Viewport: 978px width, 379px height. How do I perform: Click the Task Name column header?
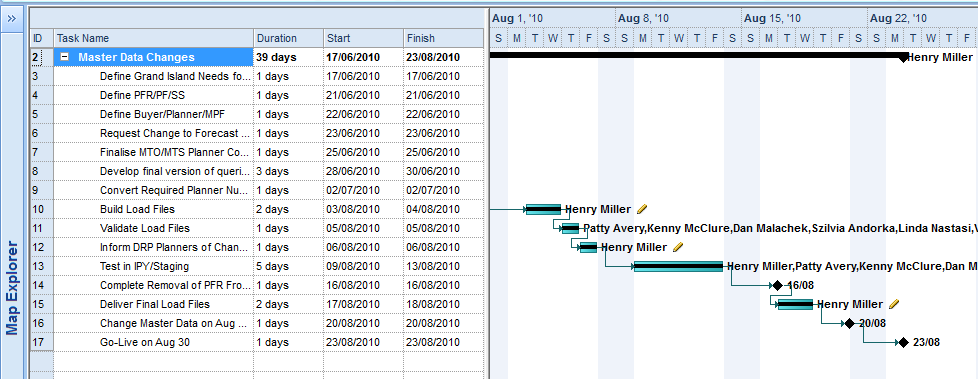(x=153, y=38)
